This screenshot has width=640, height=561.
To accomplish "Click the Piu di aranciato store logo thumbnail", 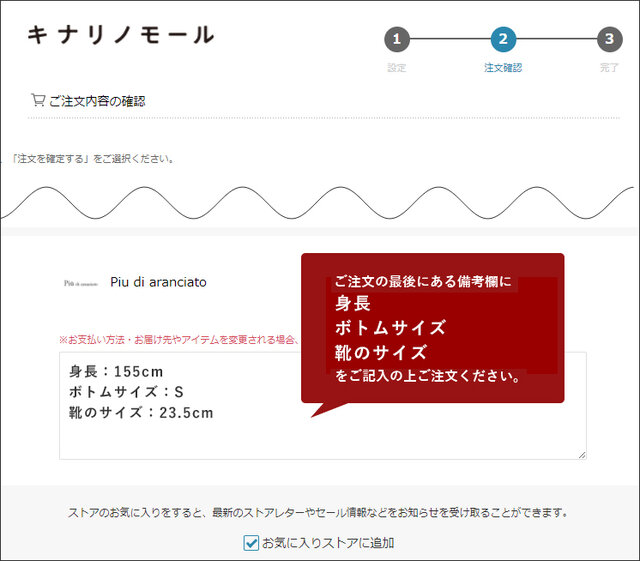I will click(81, 283).
